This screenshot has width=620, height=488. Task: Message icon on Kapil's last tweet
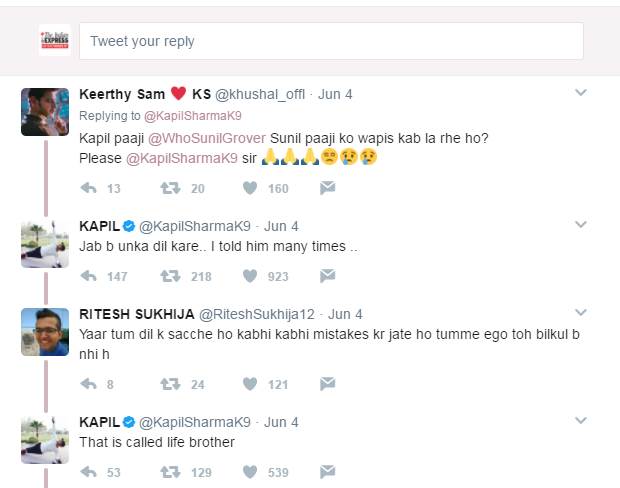pos(327,471)
